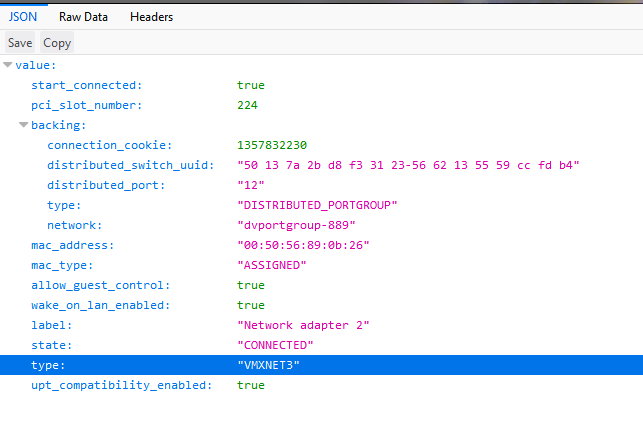Select the connection_cookie key

pos(109,145)
